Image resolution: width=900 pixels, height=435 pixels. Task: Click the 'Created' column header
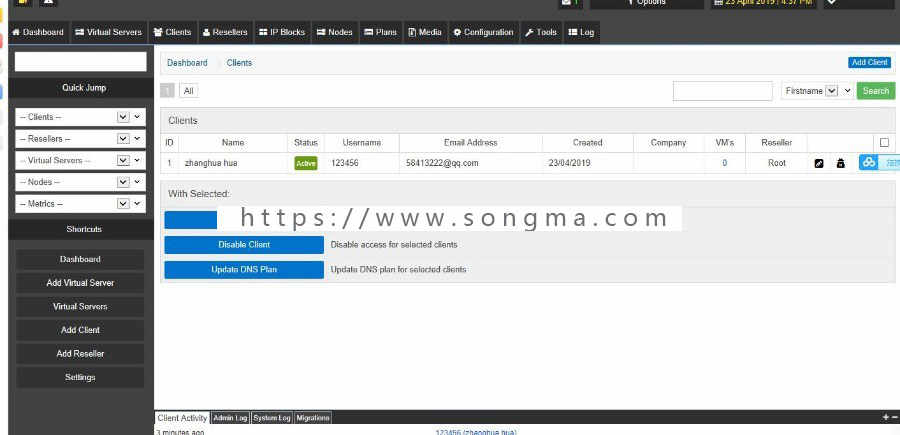(588, 142)
